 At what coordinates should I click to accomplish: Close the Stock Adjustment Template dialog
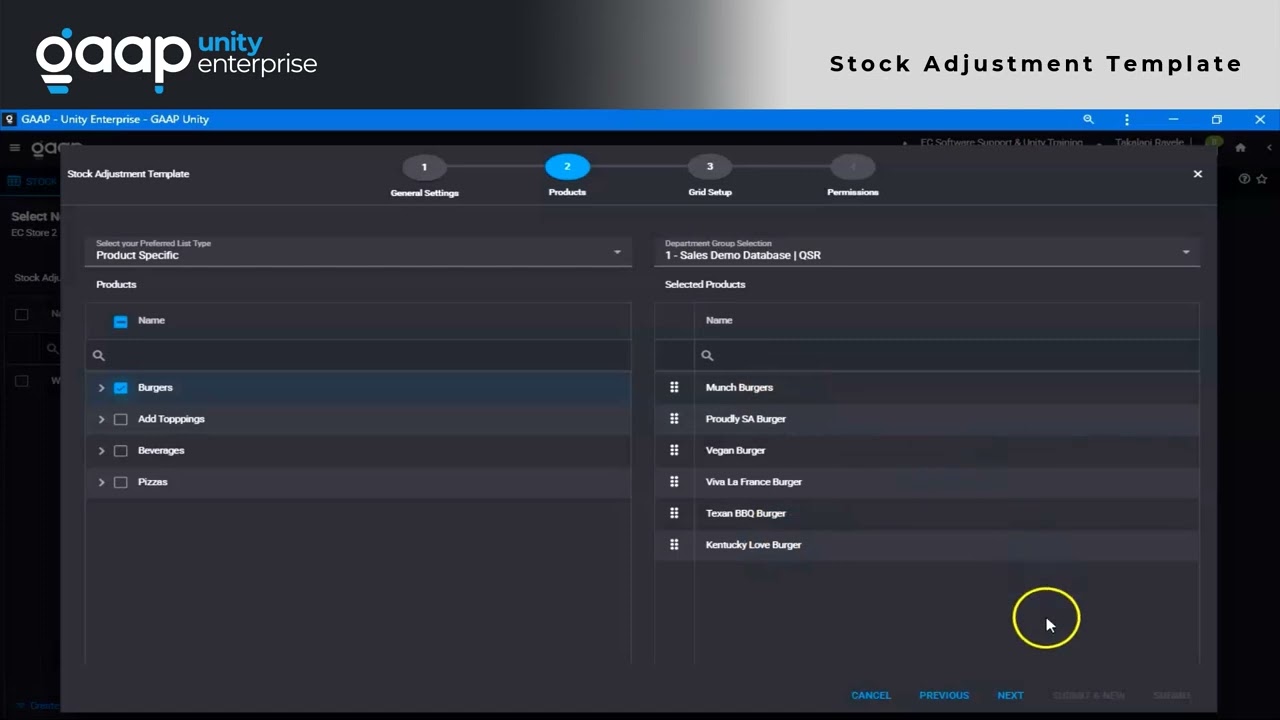pos(1197,174)
